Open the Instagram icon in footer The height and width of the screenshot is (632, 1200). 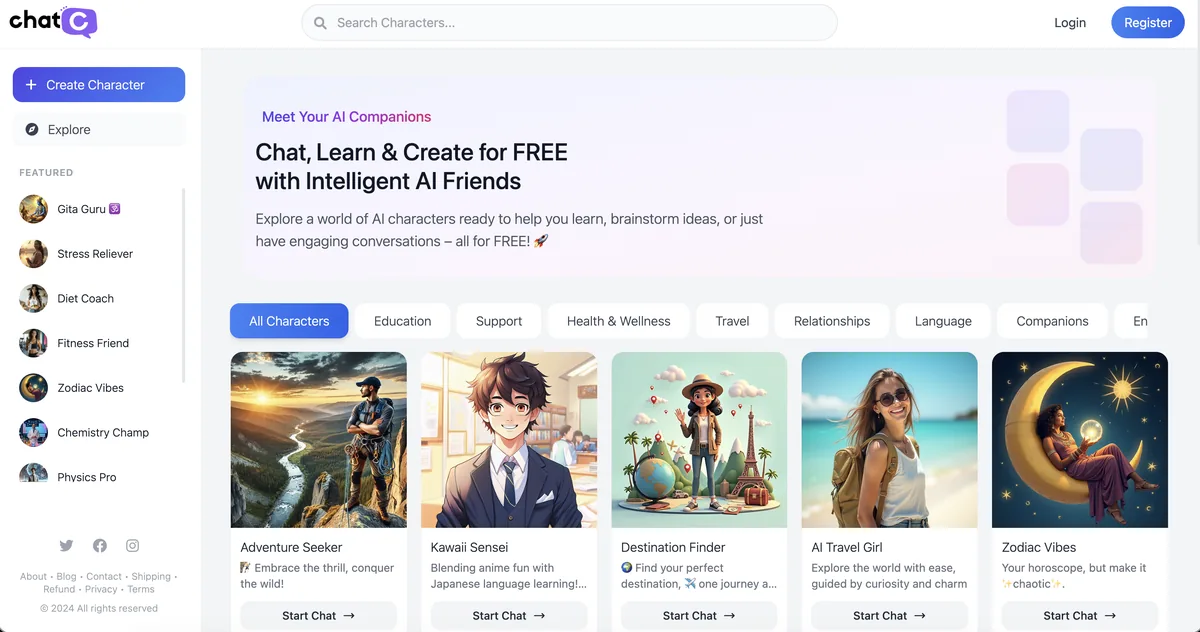pos(133,545)
